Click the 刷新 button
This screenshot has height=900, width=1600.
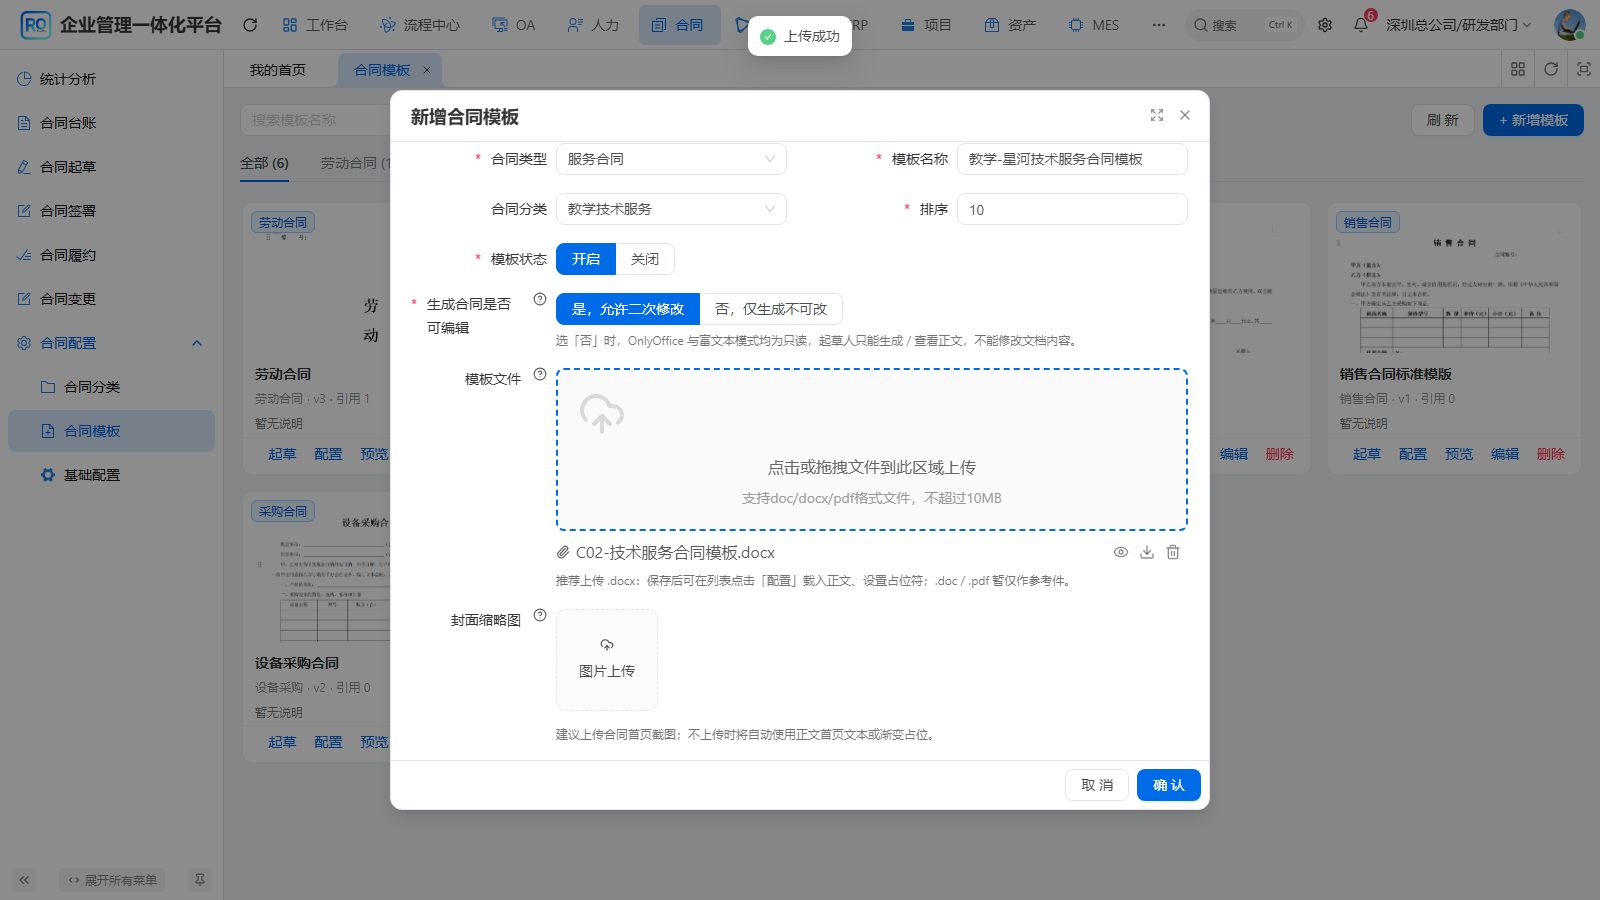pos(1443,120)
